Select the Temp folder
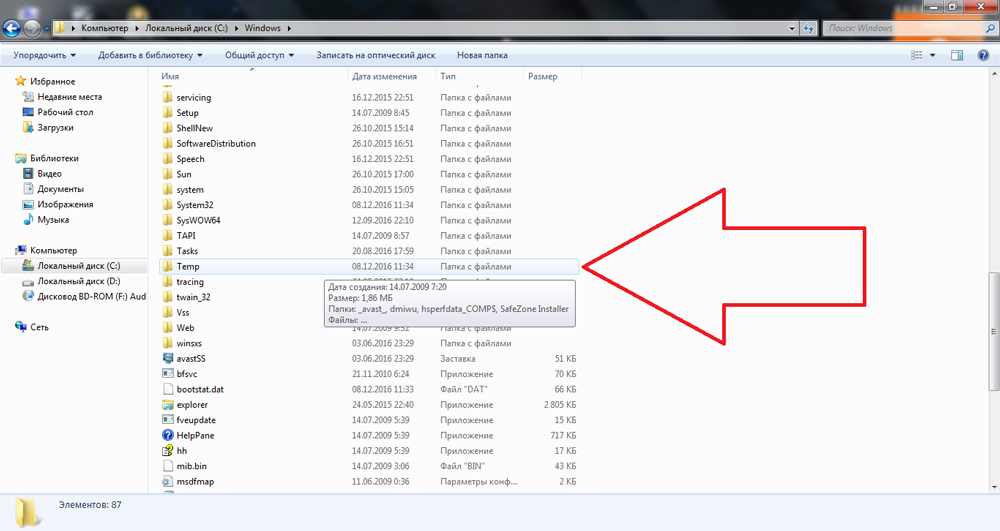The width and height of the screenshot is (1000, 531). point(188,267)
